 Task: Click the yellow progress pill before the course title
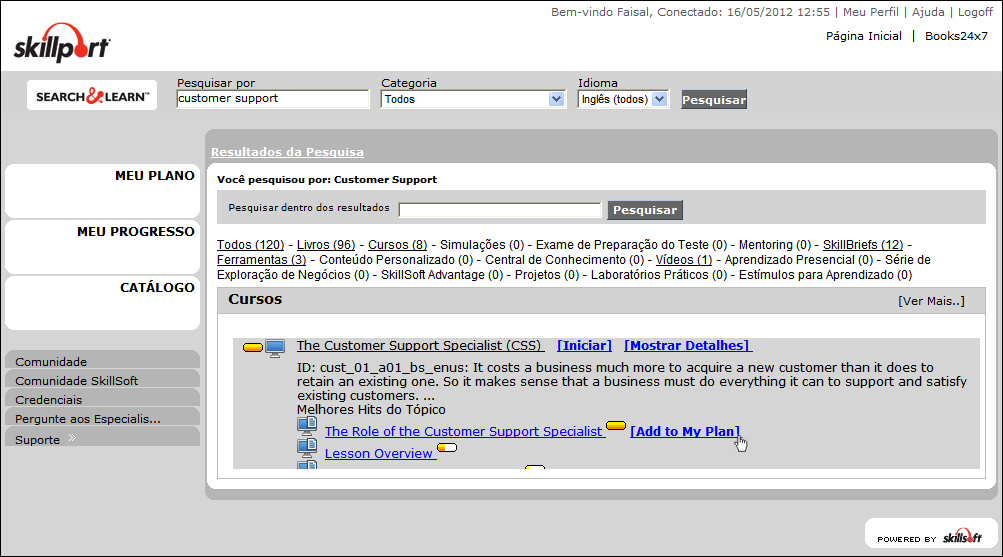click(253, 347)
